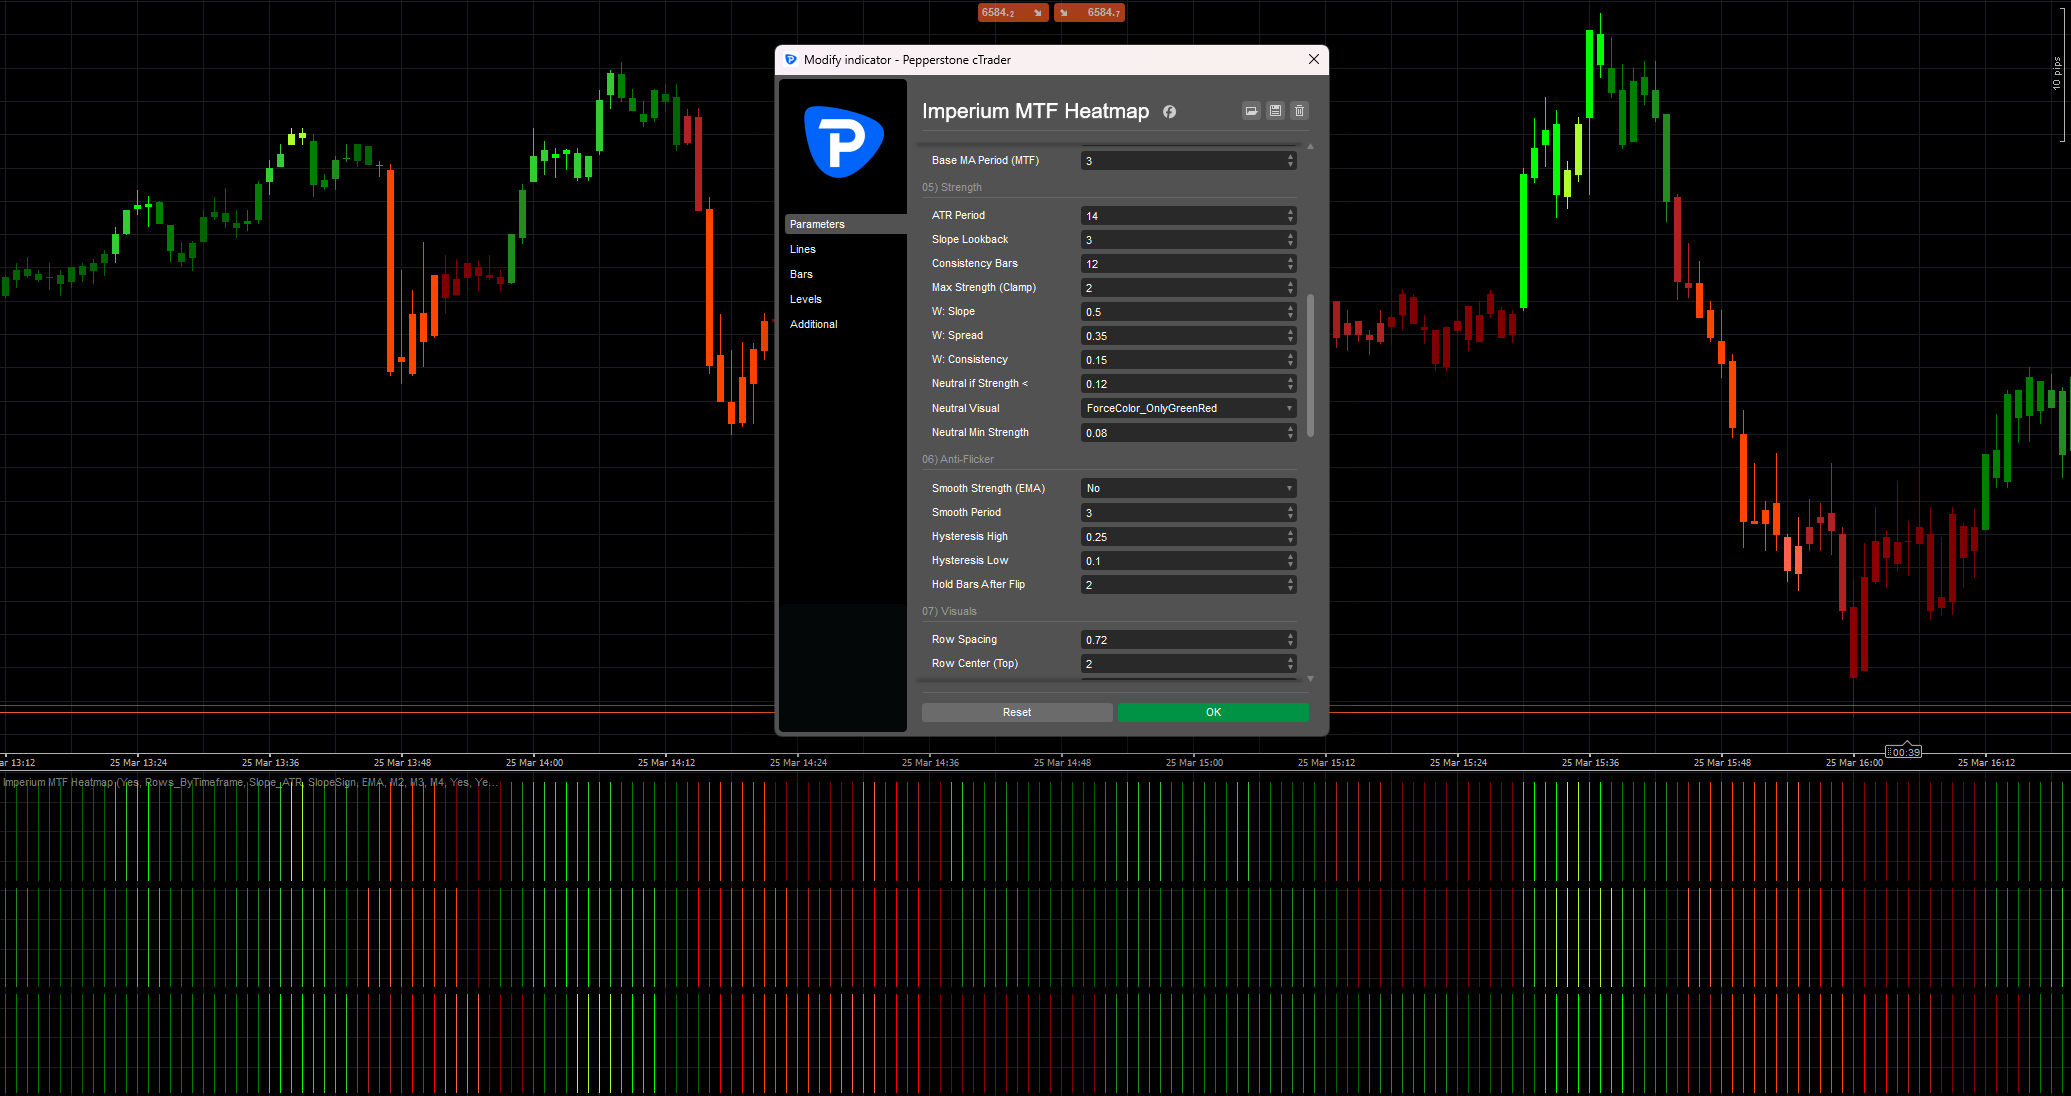The height and width of the screenshot is (1096, 2071).
Task: Open the Neutral Visual dropdown
Action: click(x=1188, y=408)
